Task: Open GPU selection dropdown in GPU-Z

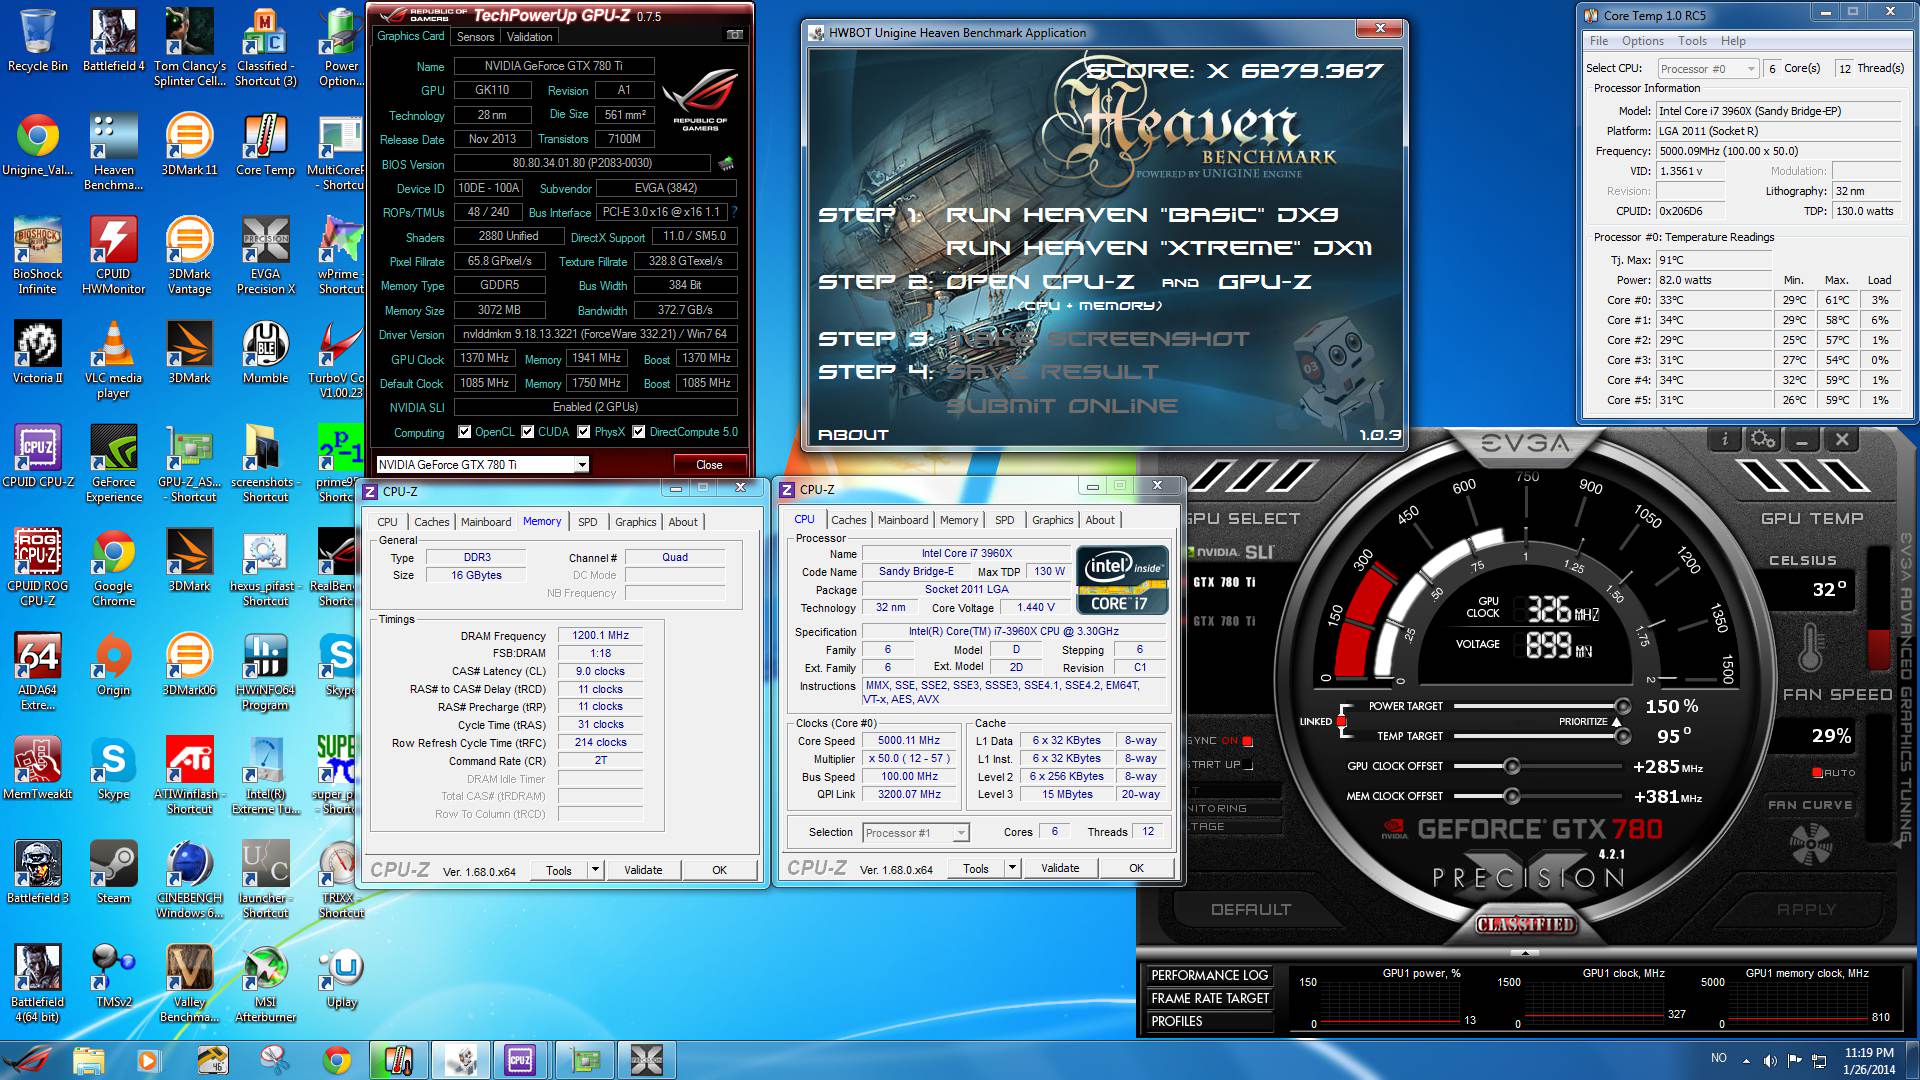Action: (581, 465)
